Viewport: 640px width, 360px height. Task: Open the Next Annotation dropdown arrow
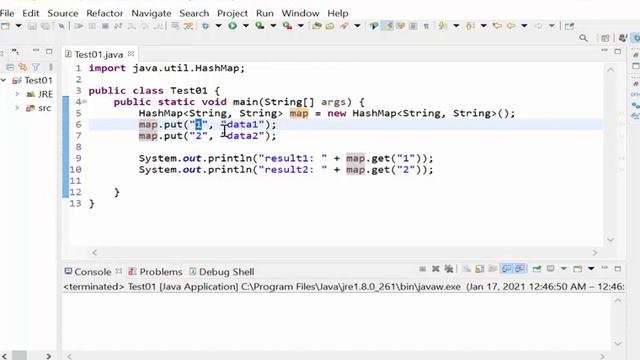click(x=456, y=26)
